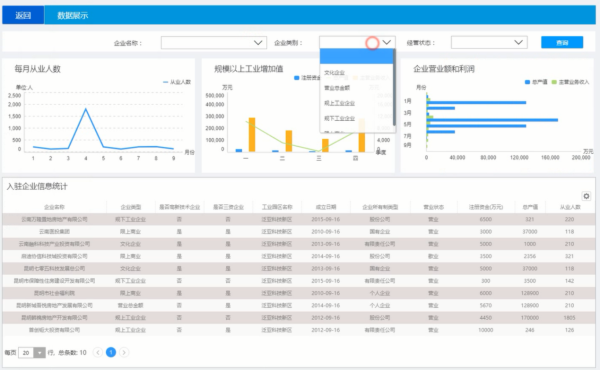Screen dimensions: 600x370
Task: Open the rows-per-page 20 selector
Action: coord(33,352)
